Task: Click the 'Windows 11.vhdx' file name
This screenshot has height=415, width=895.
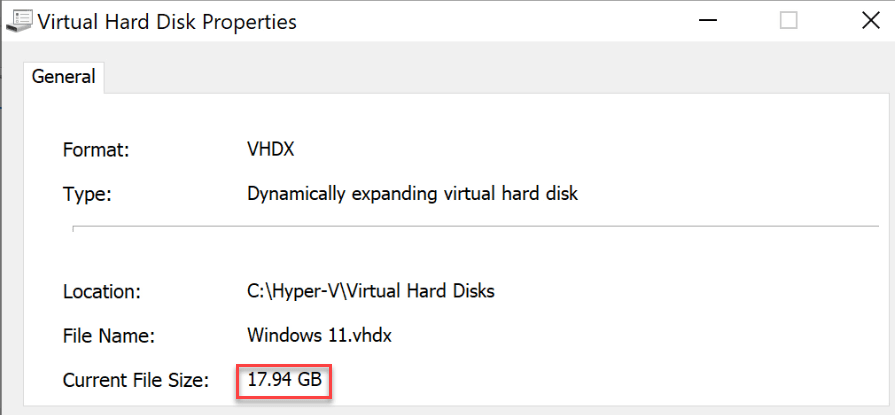Action: tap(317, 336)
